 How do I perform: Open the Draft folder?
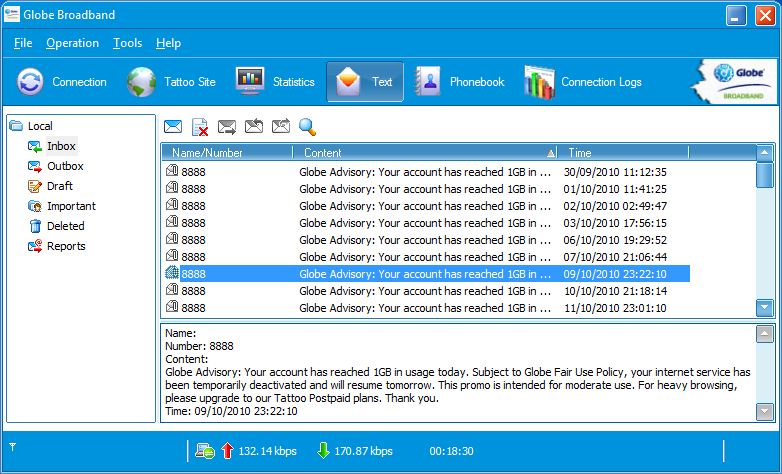(x=50, y=186)
